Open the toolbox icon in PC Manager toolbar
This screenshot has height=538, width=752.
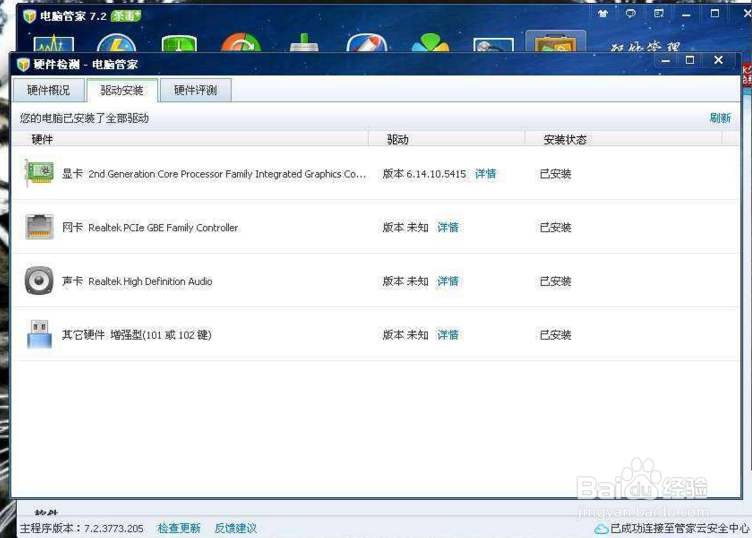(x=555, y=42)
